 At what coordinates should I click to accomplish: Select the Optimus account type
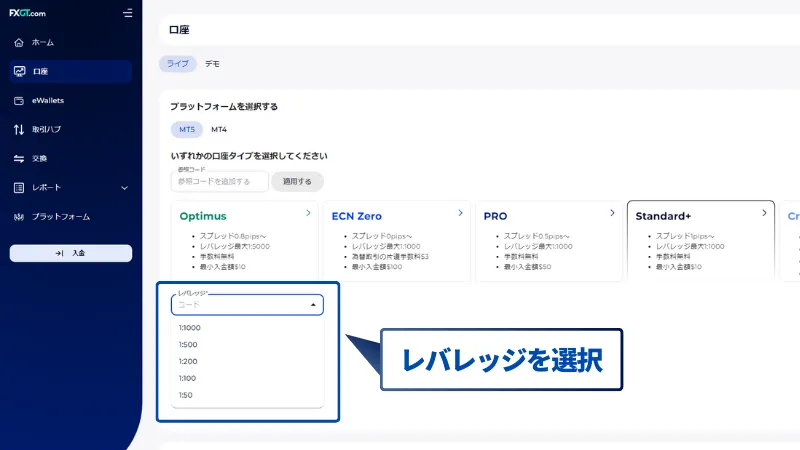245,240
